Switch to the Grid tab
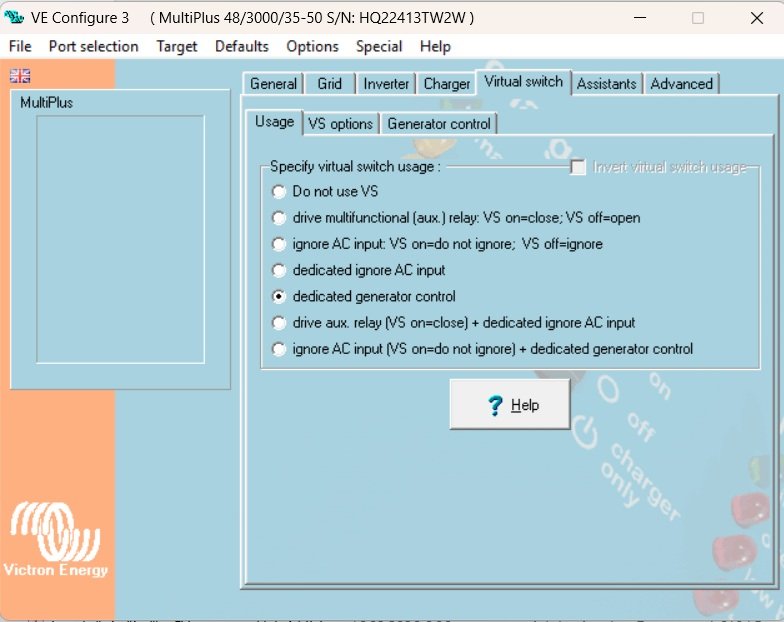 (x=330, y=84)
